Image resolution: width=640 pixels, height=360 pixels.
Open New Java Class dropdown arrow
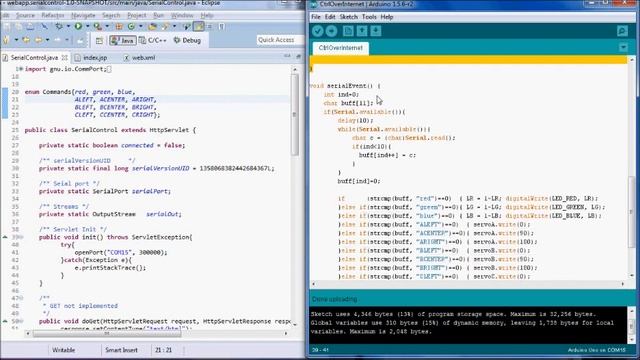140,27
